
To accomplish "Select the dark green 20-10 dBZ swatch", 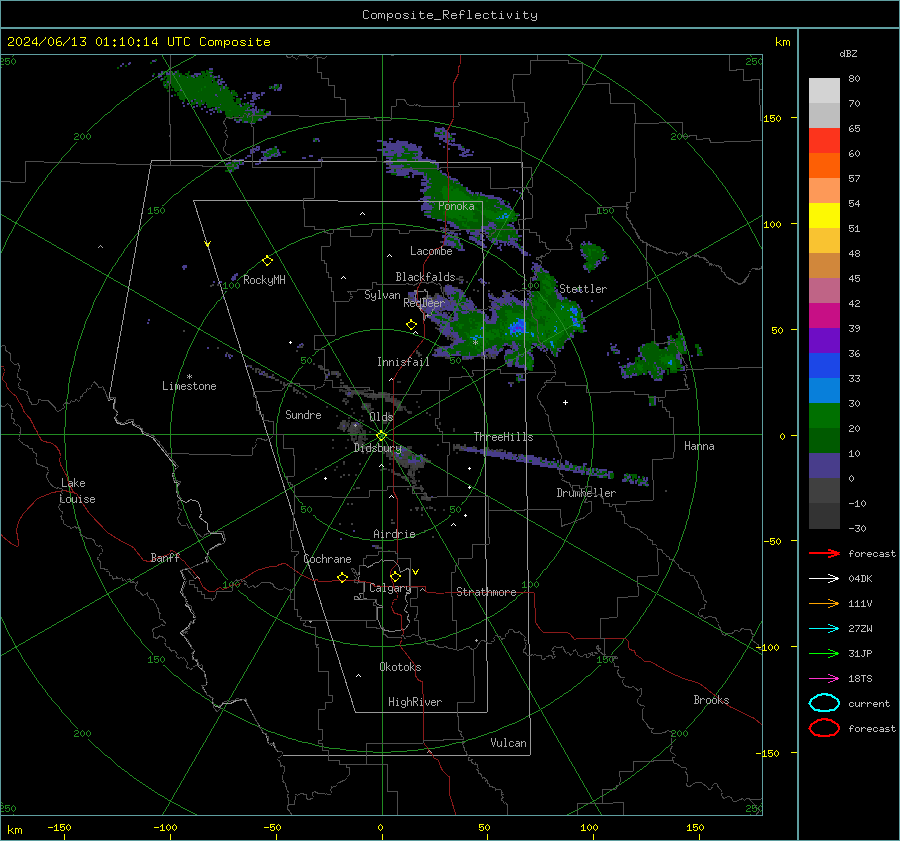I will pos(824,440).
